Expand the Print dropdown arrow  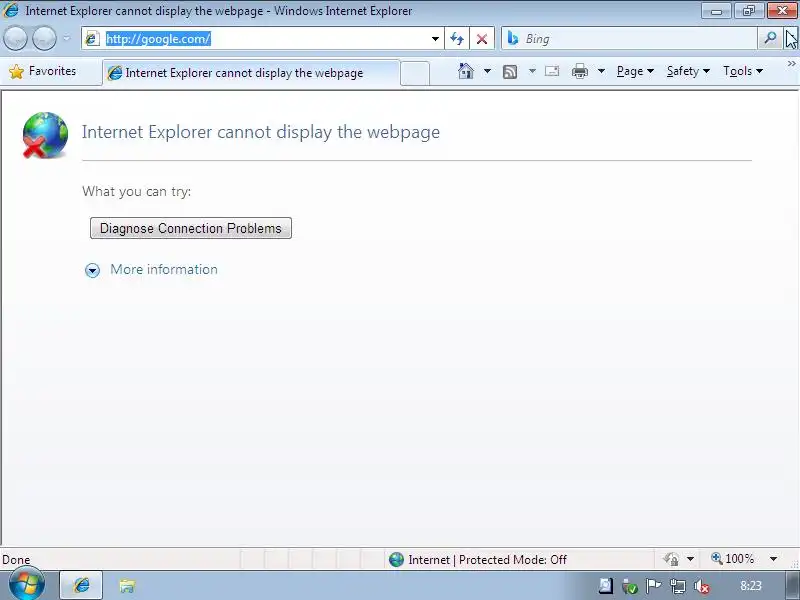(601, 71)
